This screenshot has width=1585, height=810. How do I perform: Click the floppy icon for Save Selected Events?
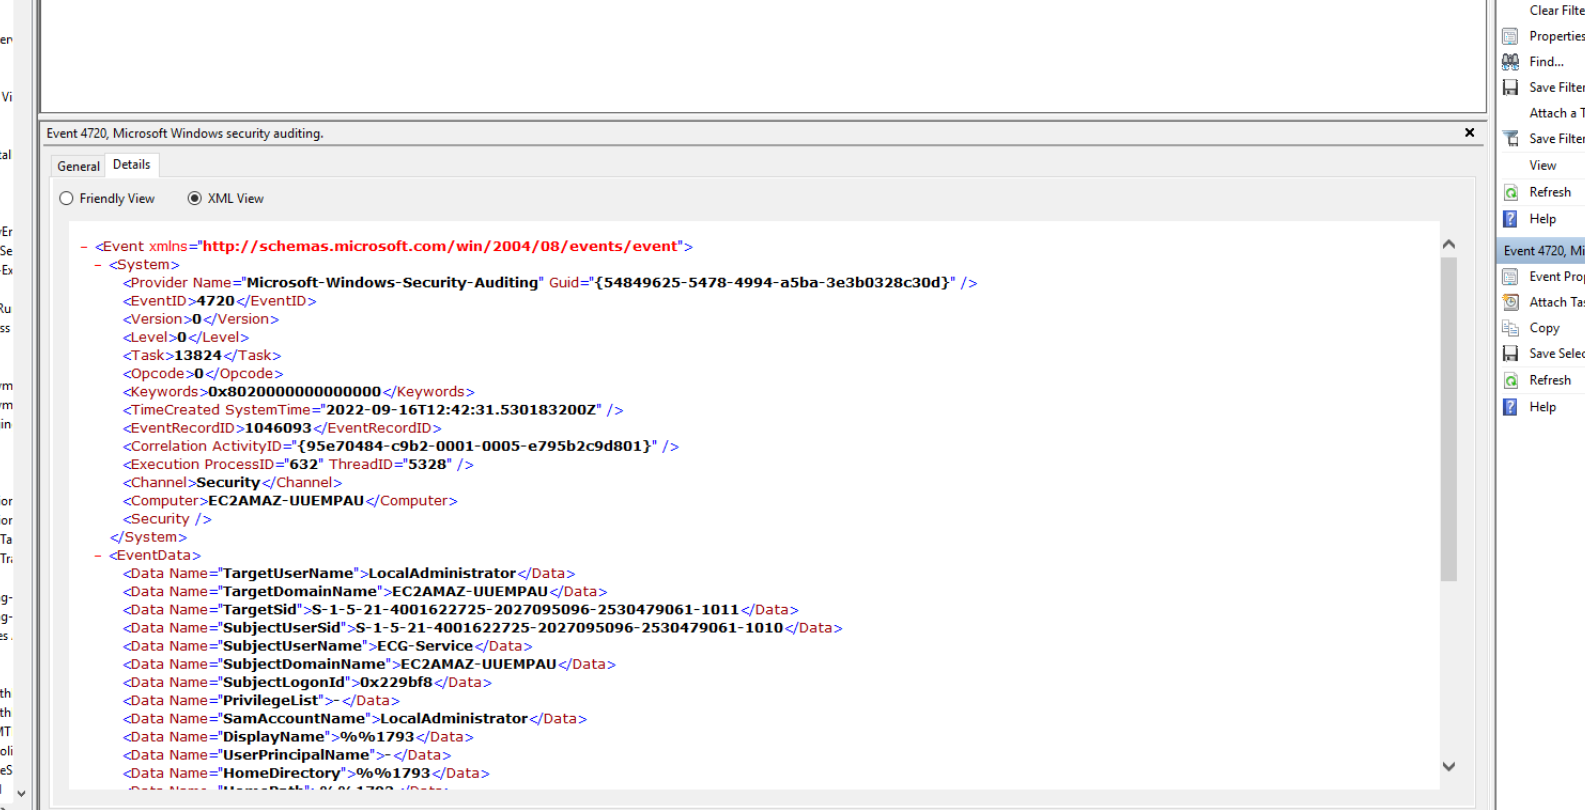[1510, 354]
